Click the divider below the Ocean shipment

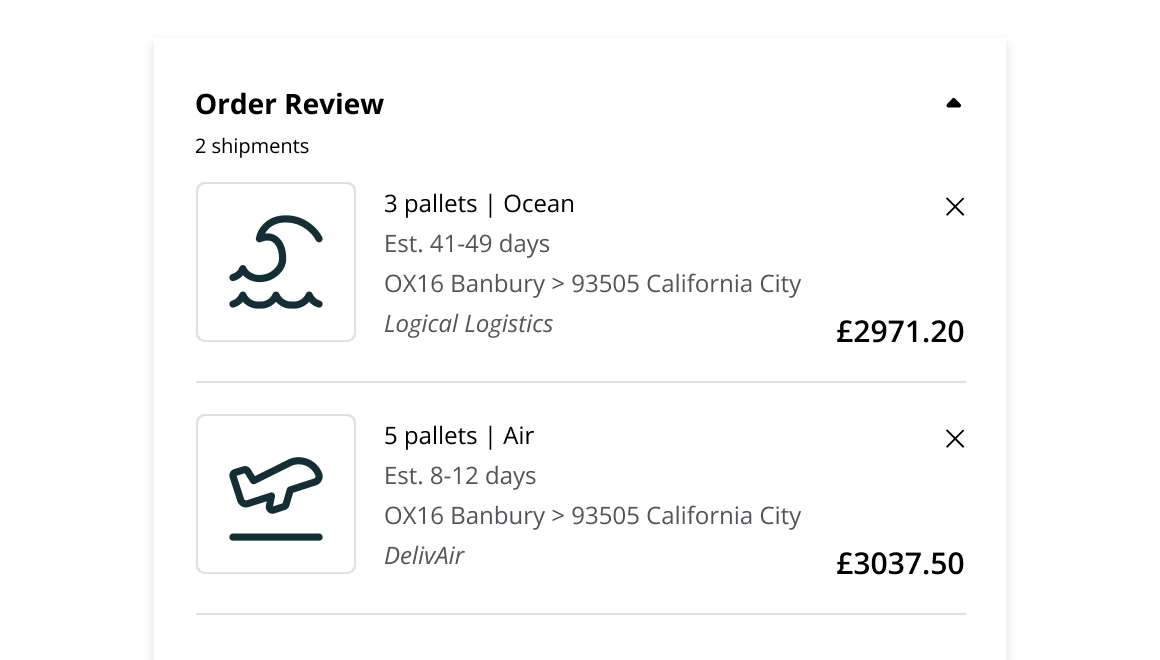[581, 382]
